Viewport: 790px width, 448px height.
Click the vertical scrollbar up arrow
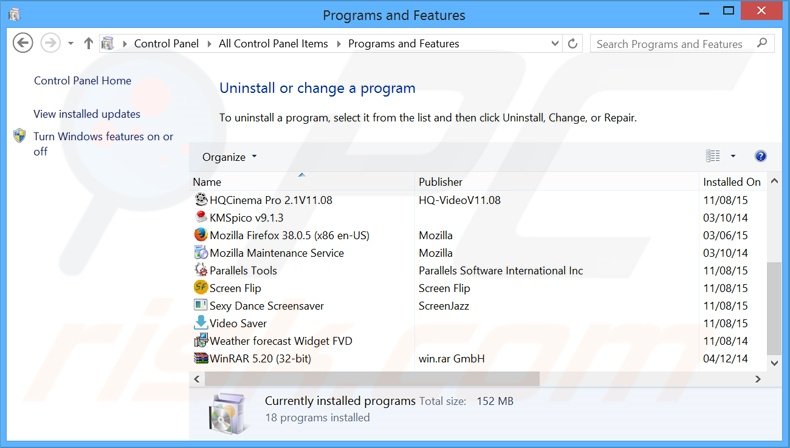point(774,181)
